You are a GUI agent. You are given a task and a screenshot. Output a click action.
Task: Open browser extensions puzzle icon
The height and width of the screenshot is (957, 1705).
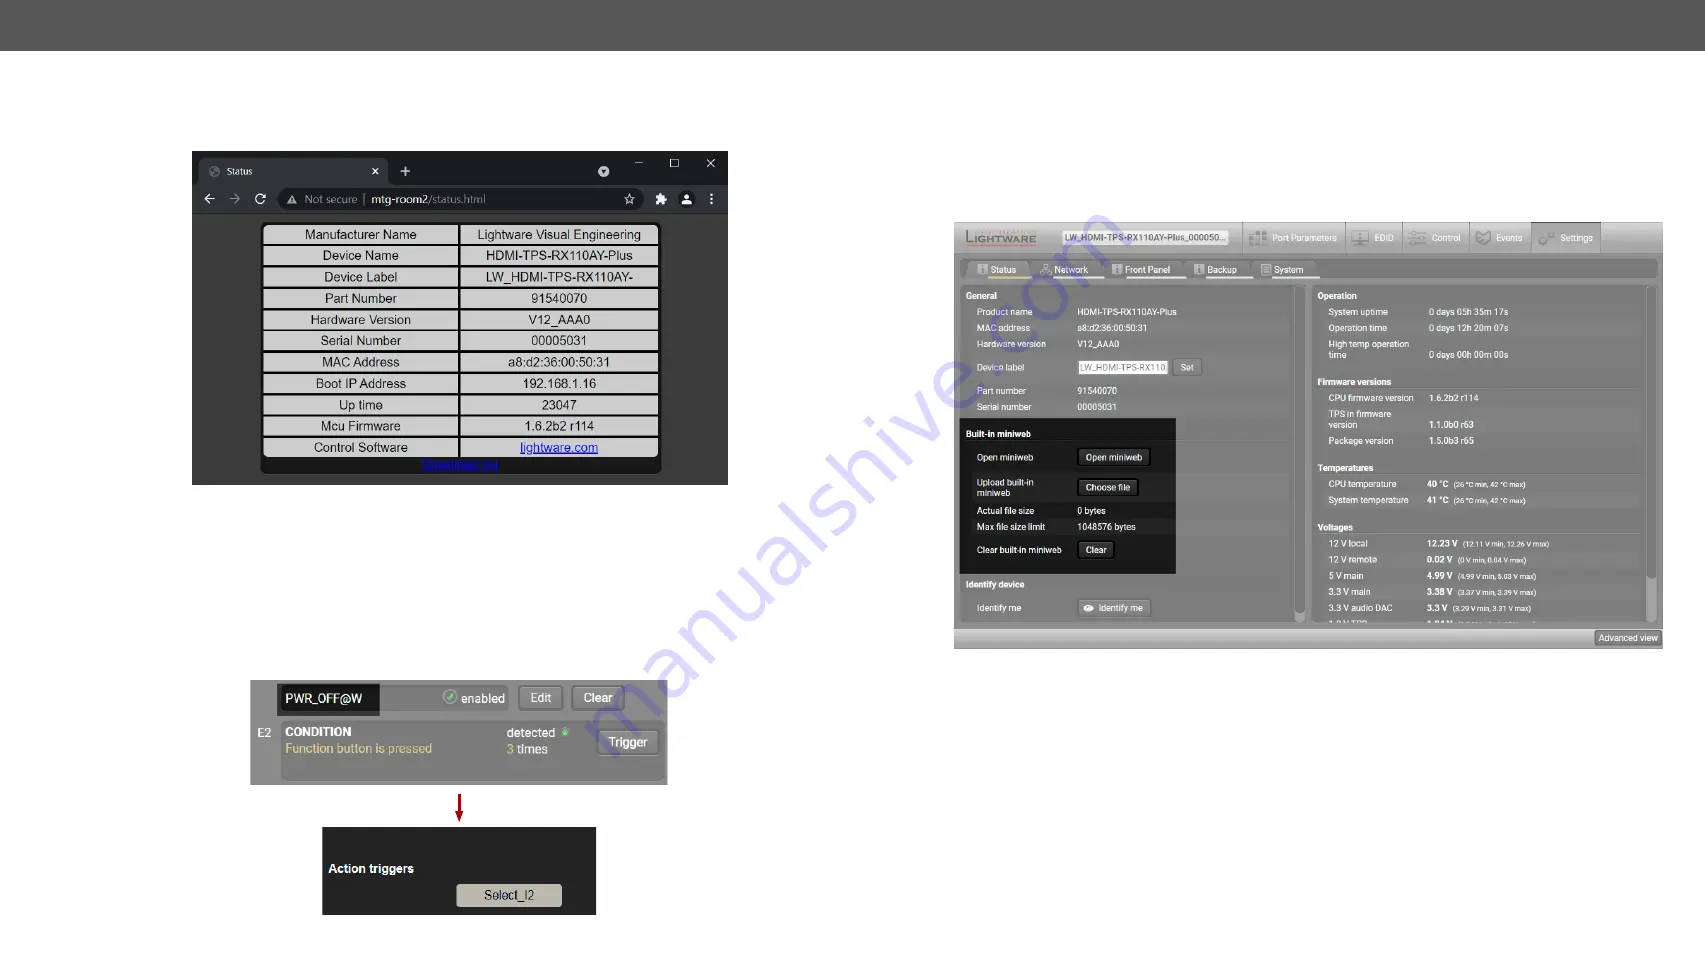pos(661,199)
